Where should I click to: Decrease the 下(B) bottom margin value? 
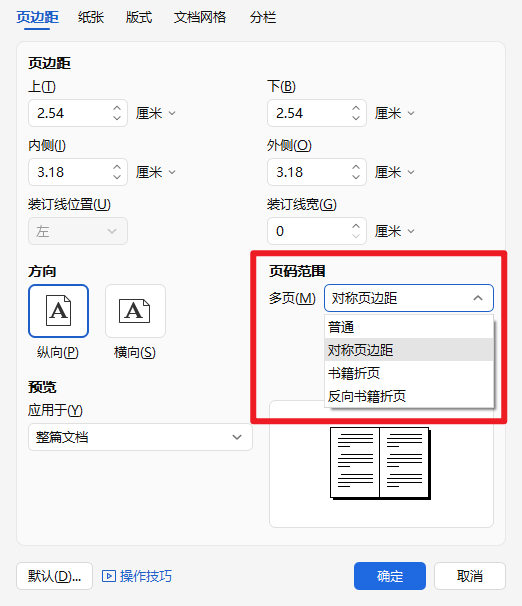click(x=356, y=118)
